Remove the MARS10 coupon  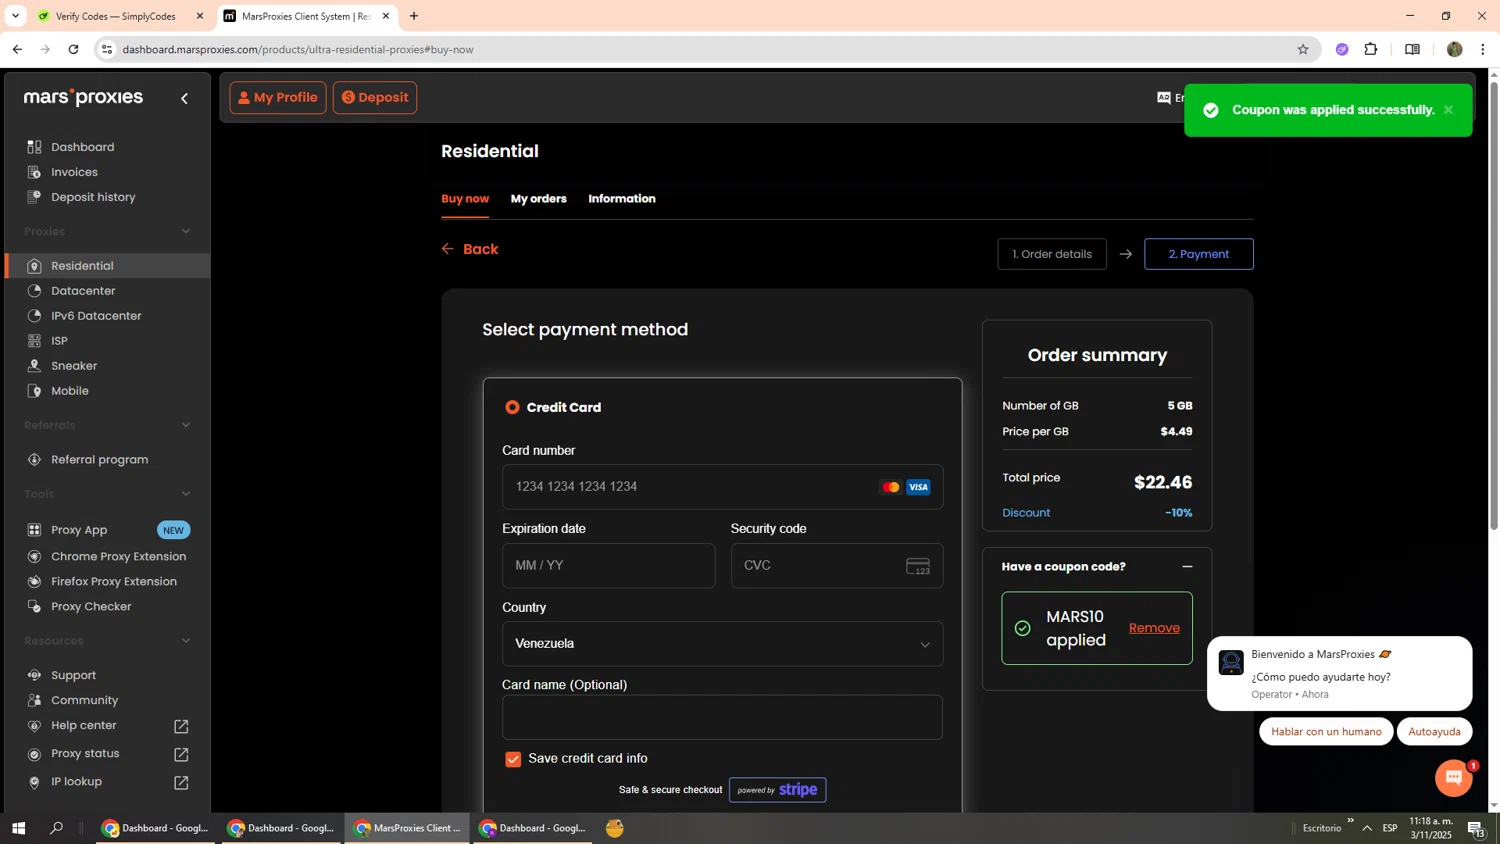click(1154, 628)
